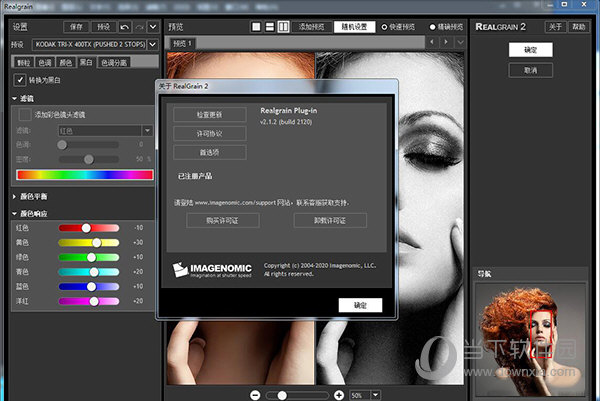Expand the 颜色平衡 (color balance) section
This screenshot has width=600, height=401.
(14, 197)
